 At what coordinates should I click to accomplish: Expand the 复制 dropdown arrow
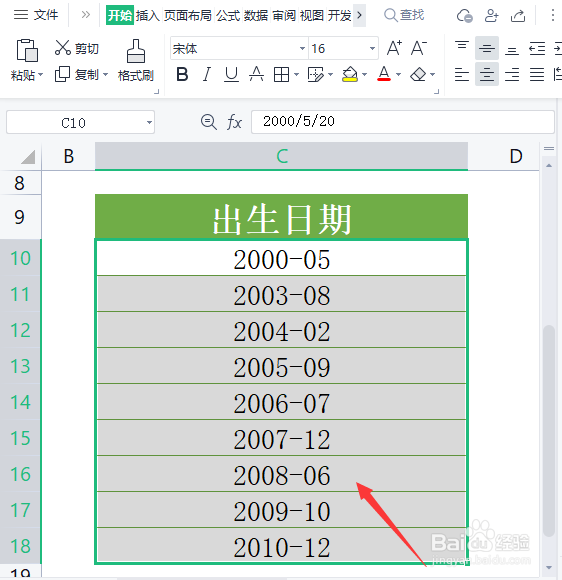[105, 74]
